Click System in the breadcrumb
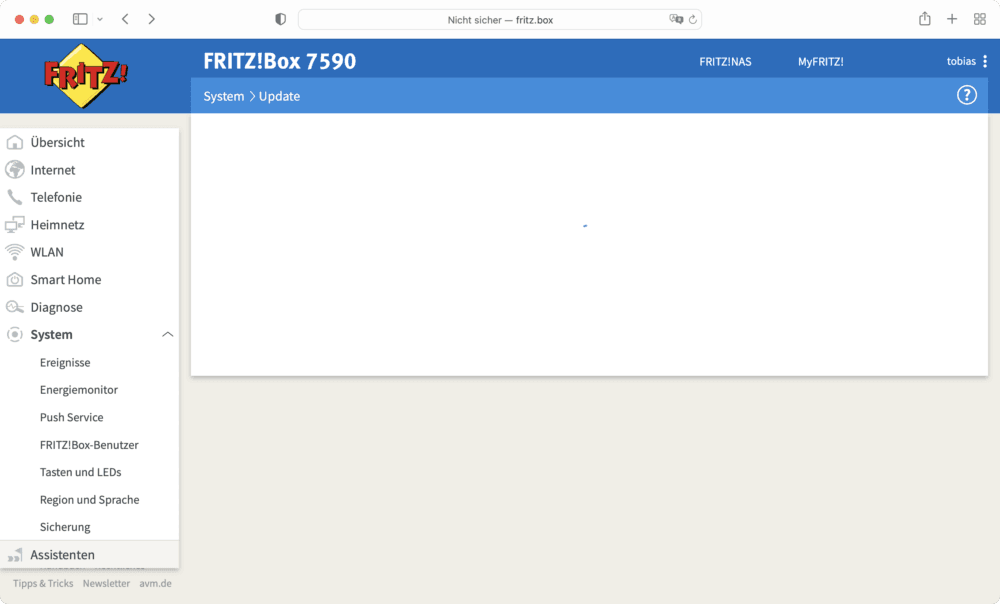 tap(224, 96)
